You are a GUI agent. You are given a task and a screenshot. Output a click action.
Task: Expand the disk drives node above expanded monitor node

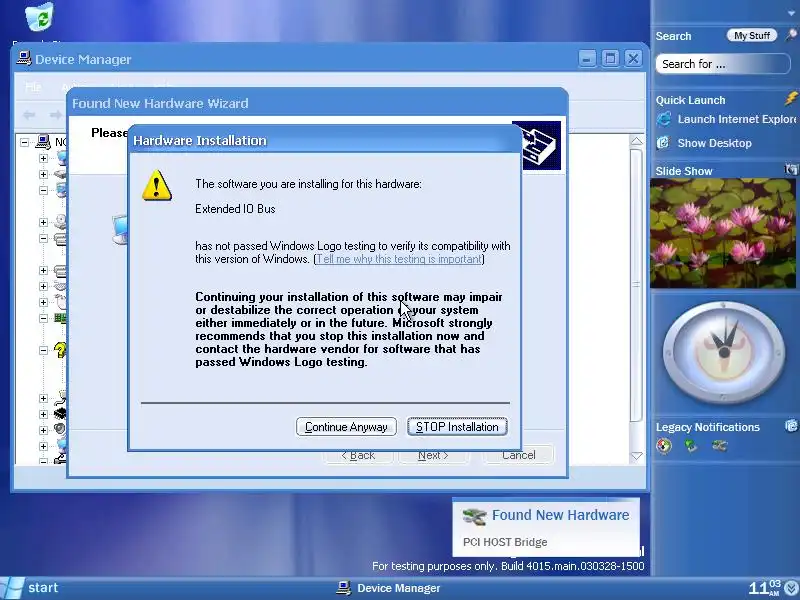point(43,174)
